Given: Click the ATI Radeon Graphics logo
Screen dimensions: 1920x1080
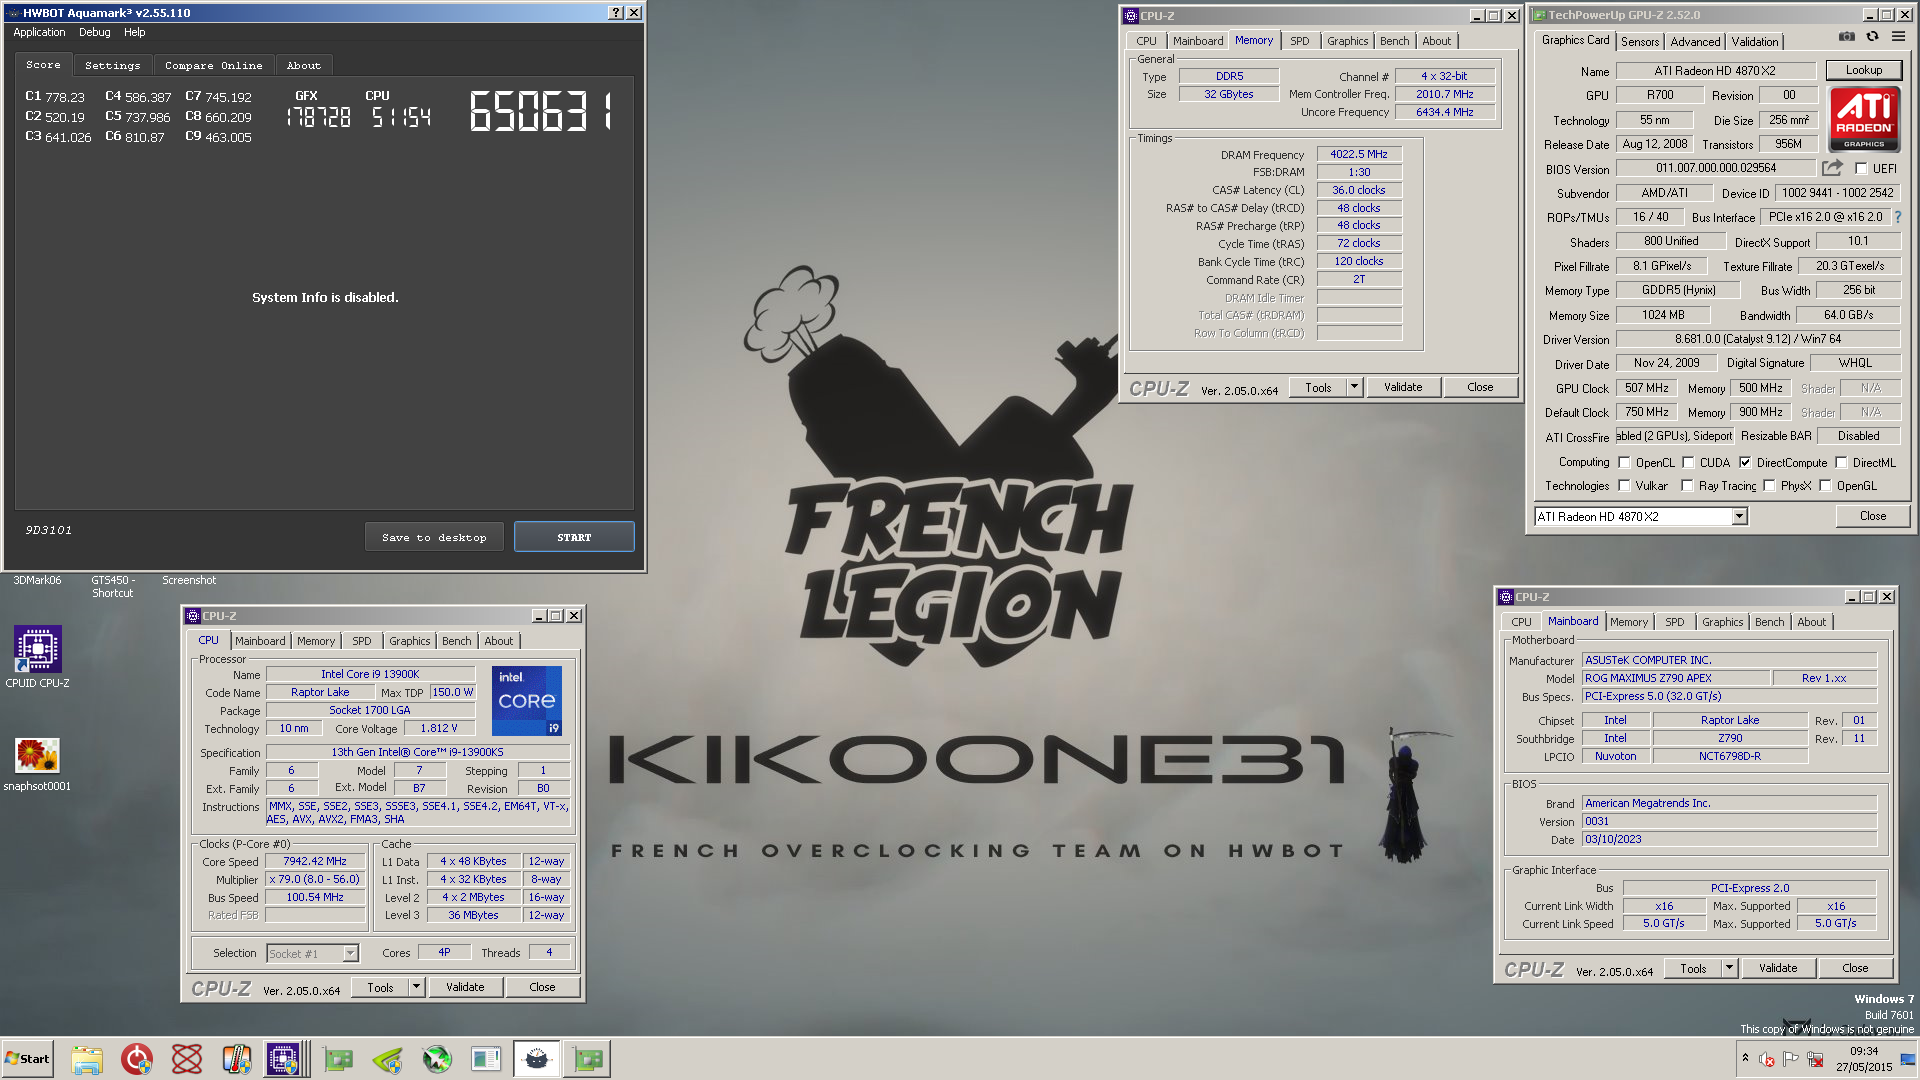Looking at the screenshot, I should click(1864, 119).
